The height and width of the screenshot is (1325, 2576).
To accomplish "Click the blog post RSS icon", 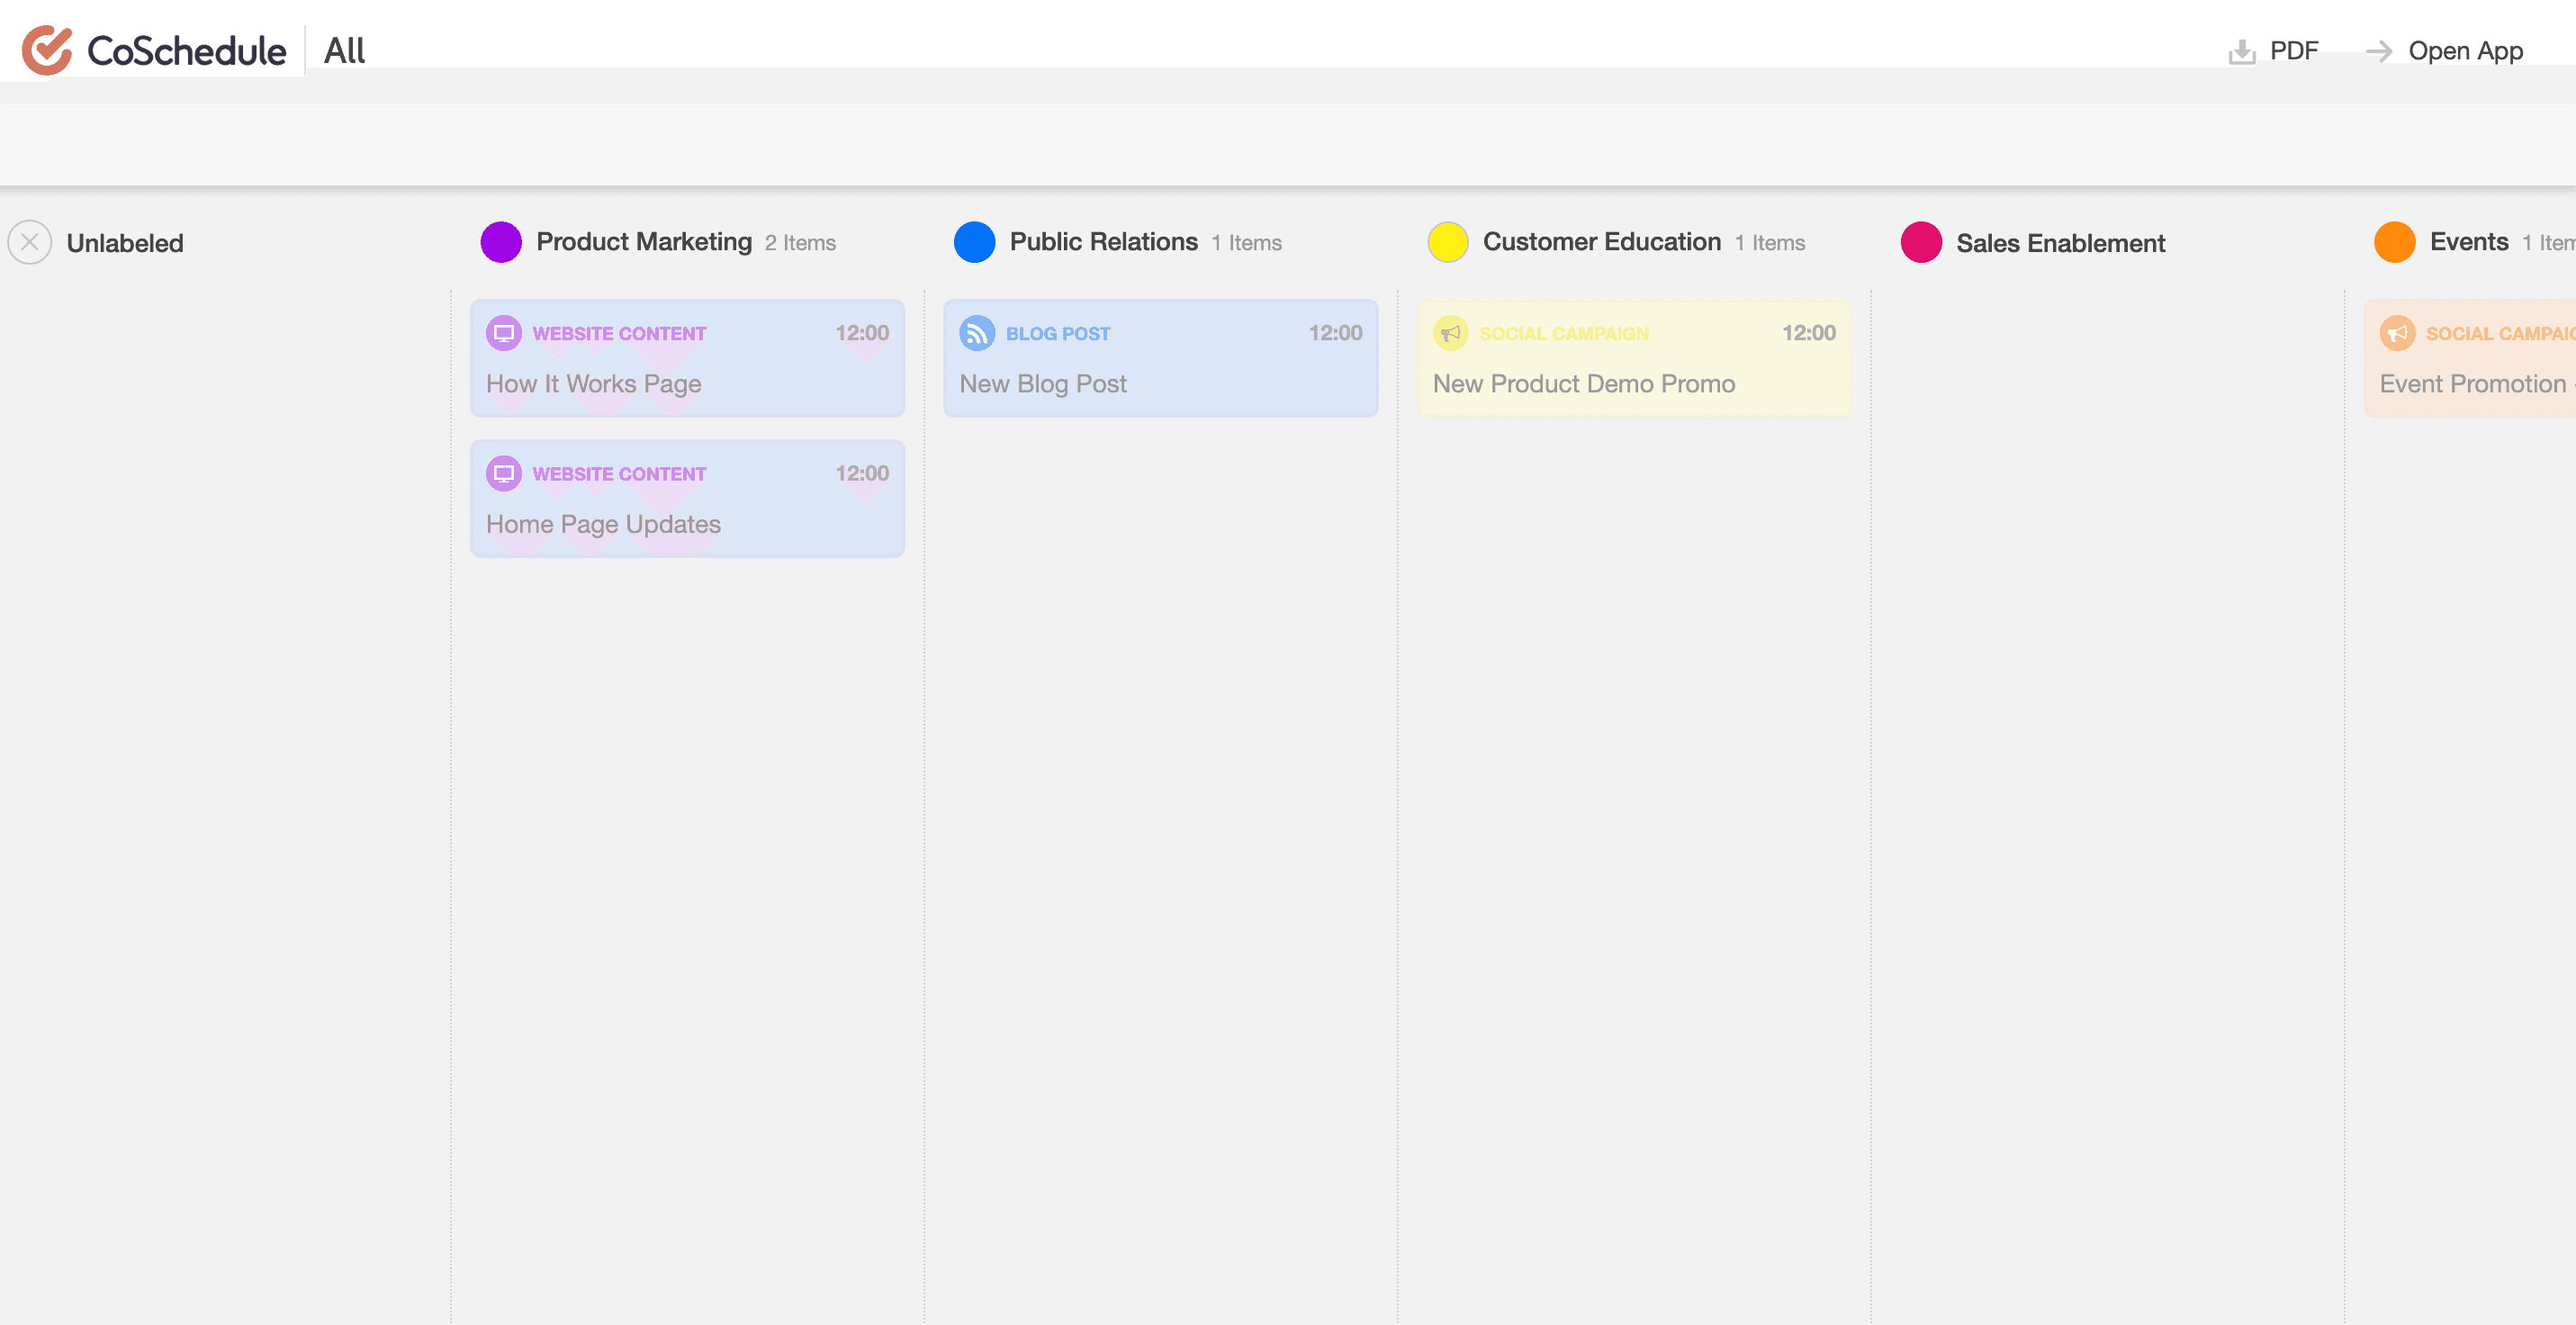I will pos(977,333).
